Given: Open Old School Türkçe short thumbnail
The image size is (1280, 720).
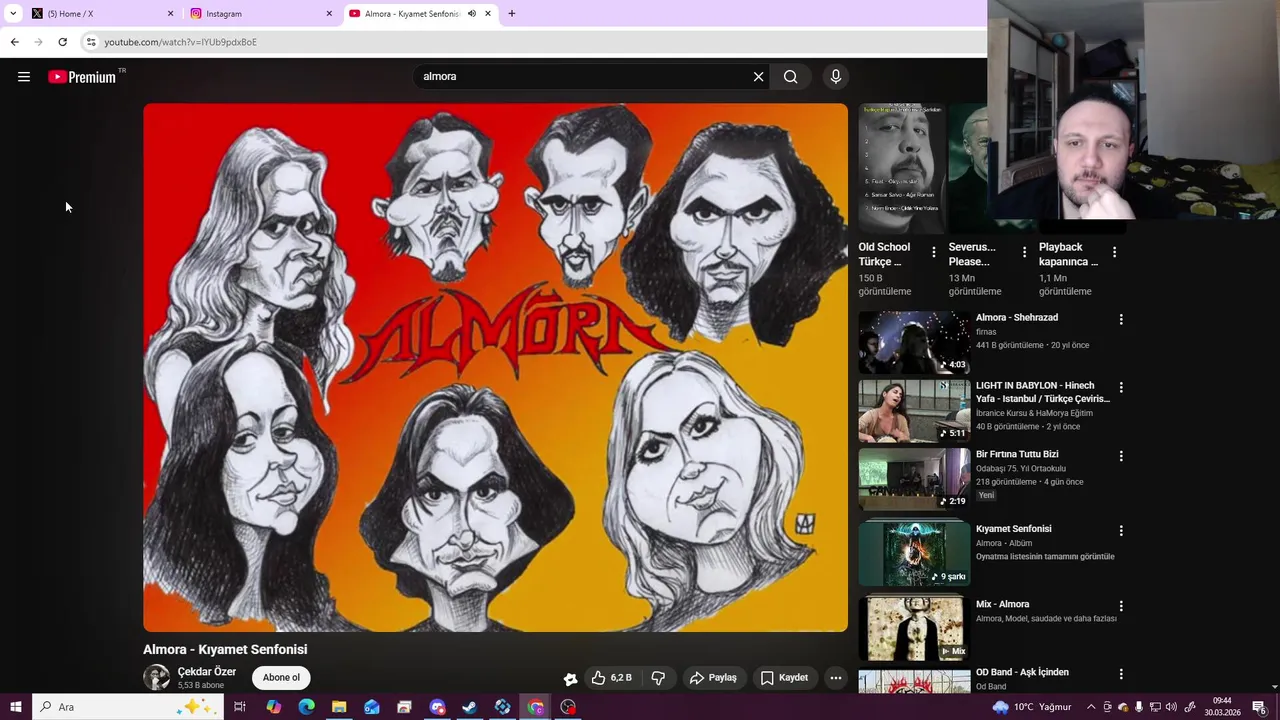Looking at the screenshot, I should [901, 167].
